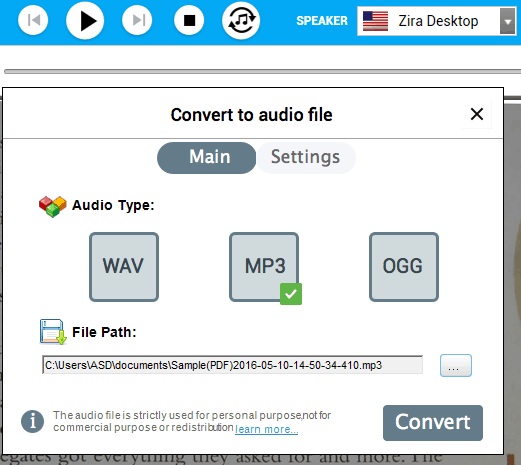The width and height of the screenshot is (521, 465).
Task: Click the Audio Type colored cubes icon
Action: (x=53, y=206)
